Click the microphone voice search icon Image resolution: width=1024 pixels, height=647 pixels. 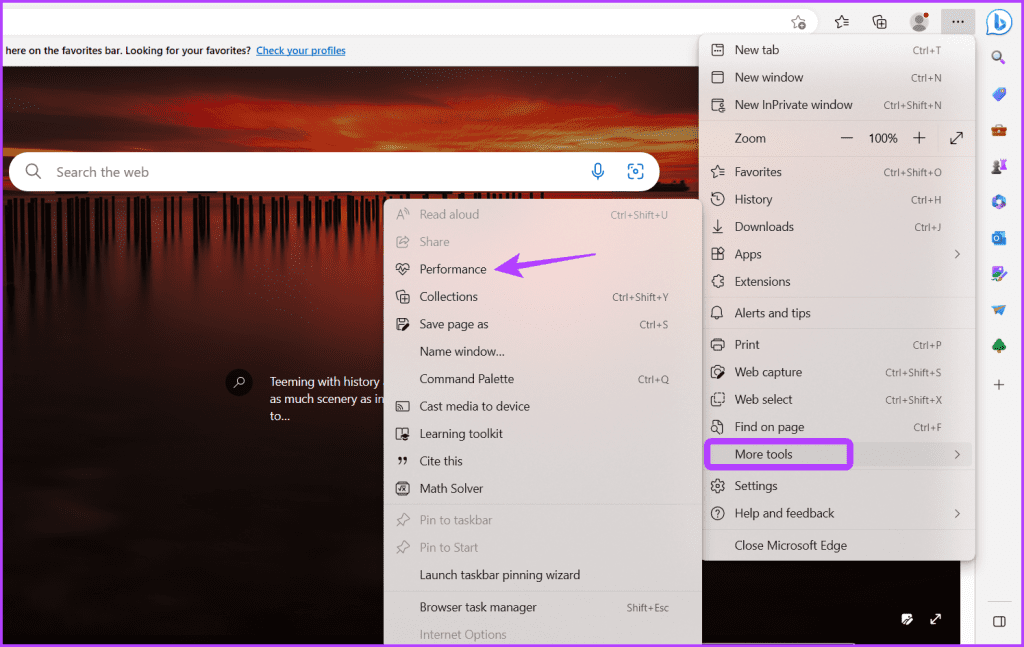[x=598, y=172]
